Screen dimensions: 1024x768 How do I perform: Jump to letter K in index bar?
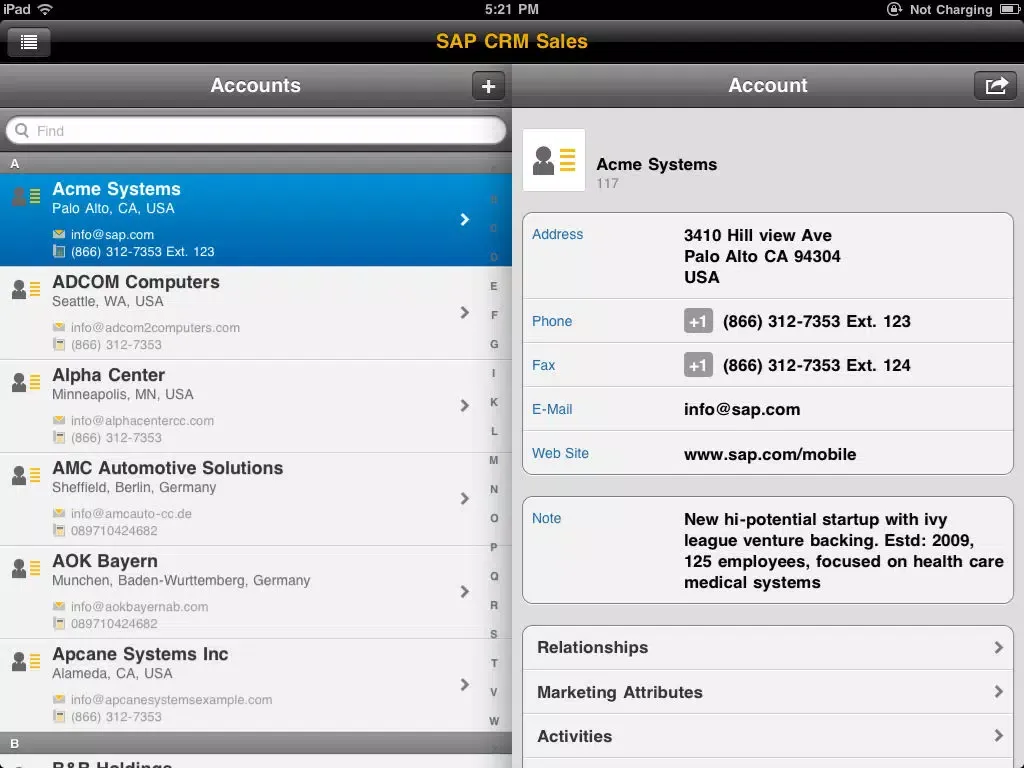point(494,402)
